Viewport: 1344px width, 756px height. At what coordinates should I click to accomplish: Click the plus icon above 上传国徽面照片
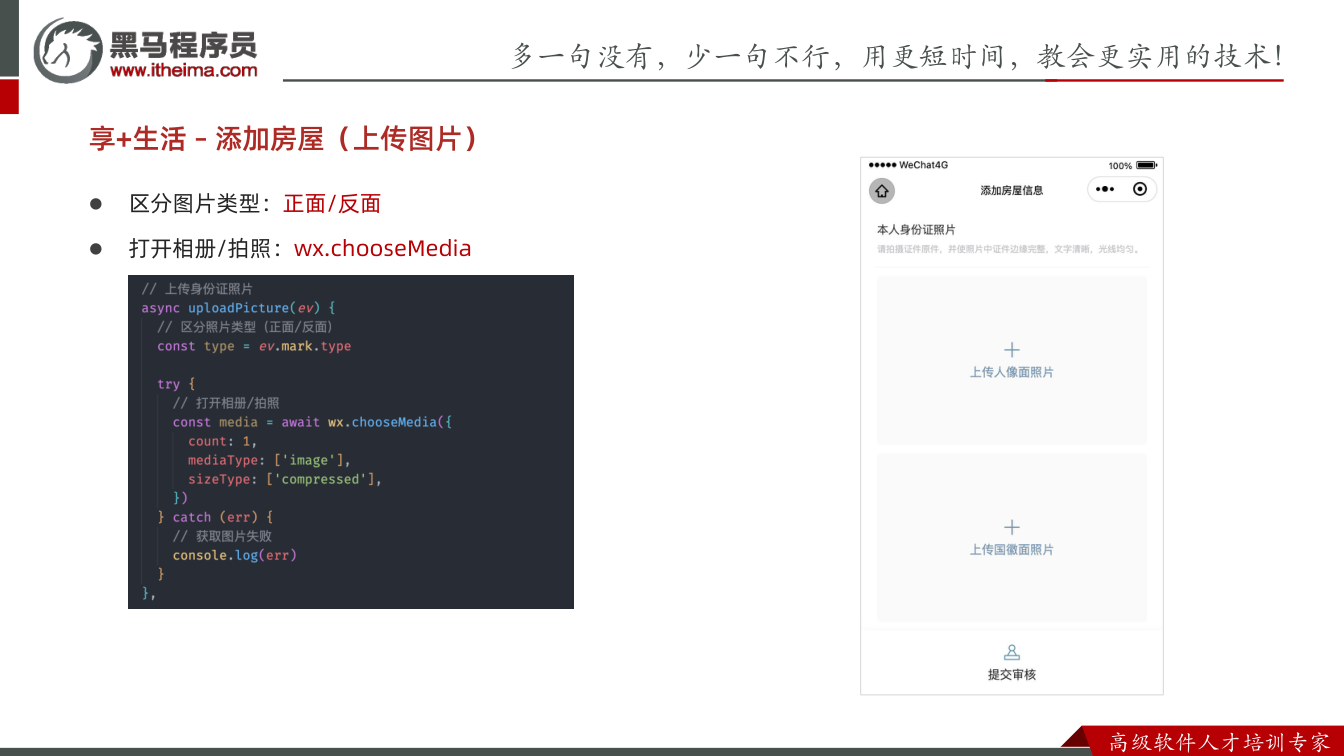pyautogui.click(x=1012, y=527)
